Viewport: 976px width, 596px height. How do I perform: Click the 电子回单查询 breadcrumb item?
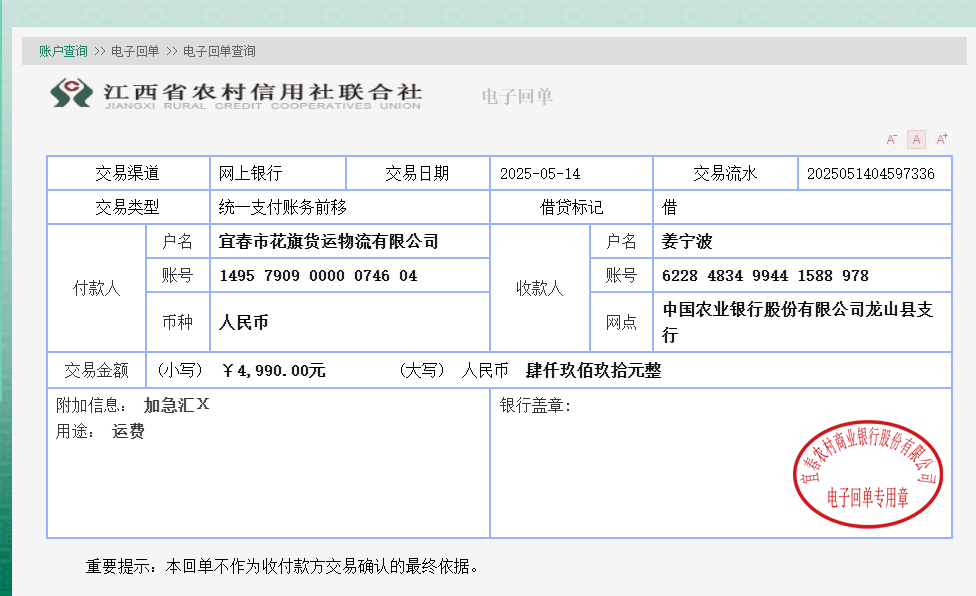pyautogui.click(x=219, y=51)
